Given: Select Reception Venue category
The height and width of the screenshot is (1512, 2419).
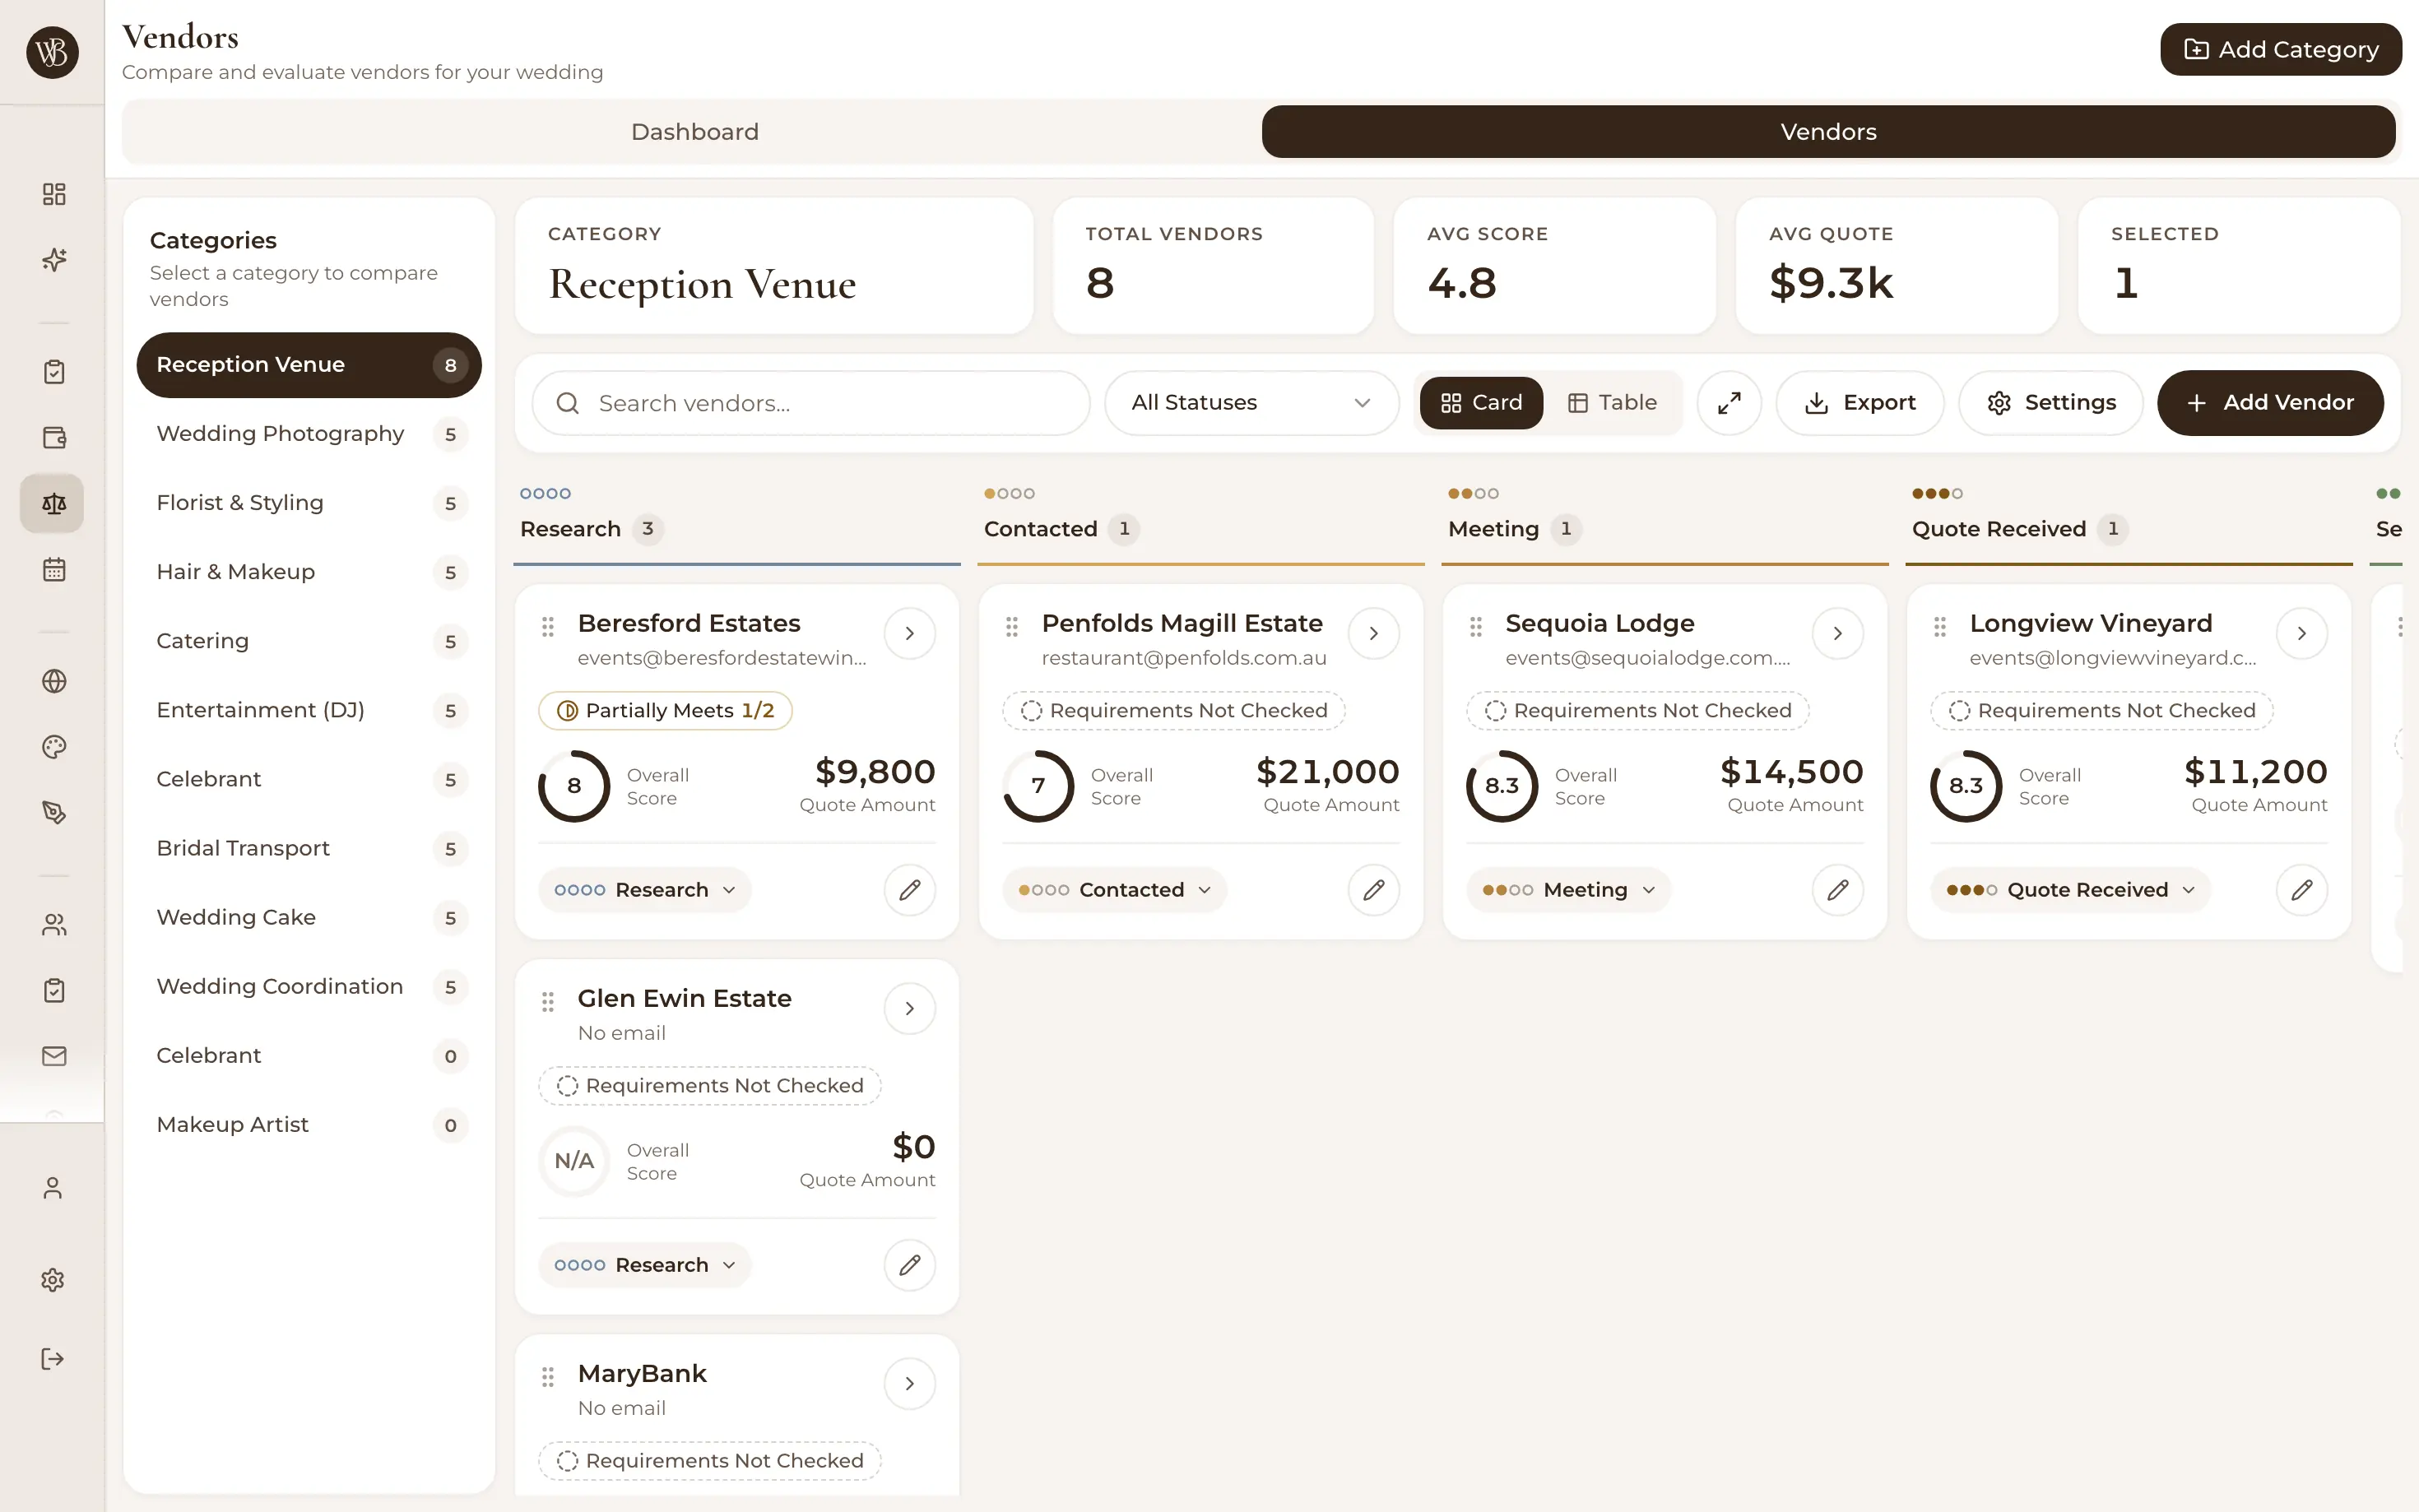Looking at the screenshot, I should 309,365.
